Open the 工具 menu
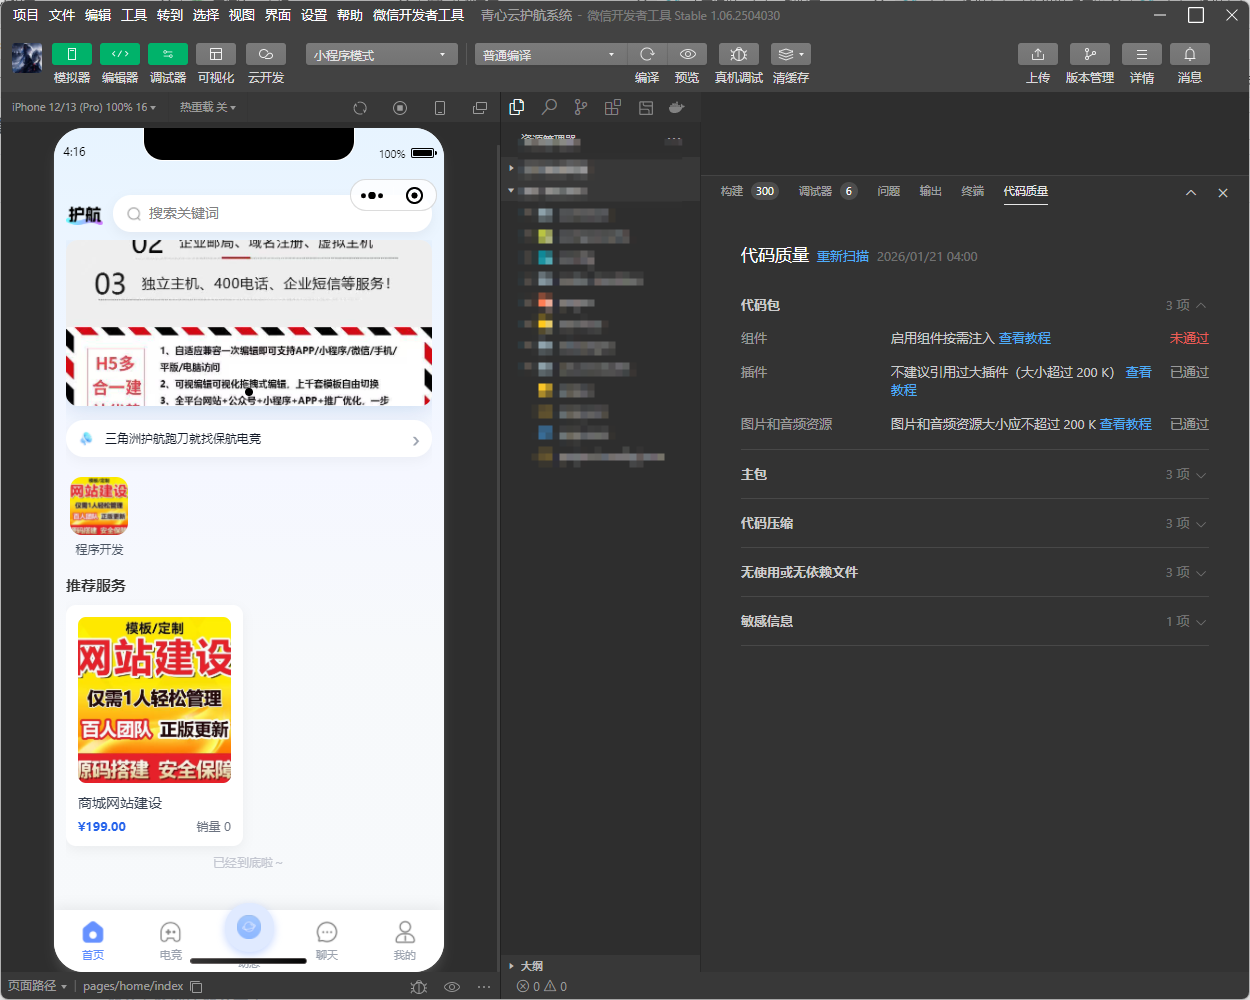 (134, 15)
